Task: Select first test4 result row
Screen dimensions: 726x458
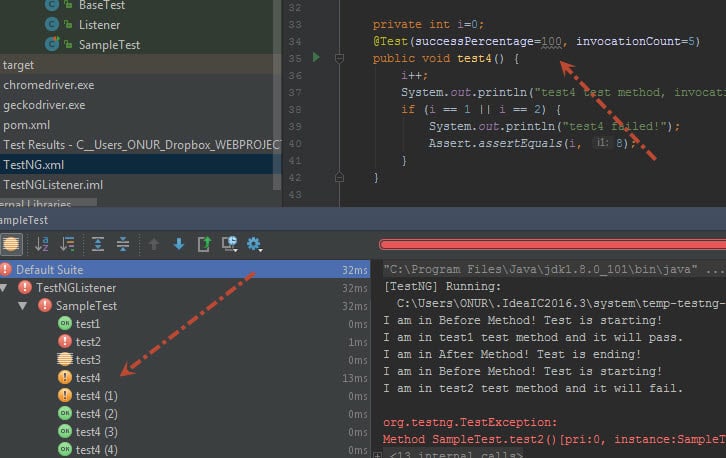Action: [x=88, y=378]
